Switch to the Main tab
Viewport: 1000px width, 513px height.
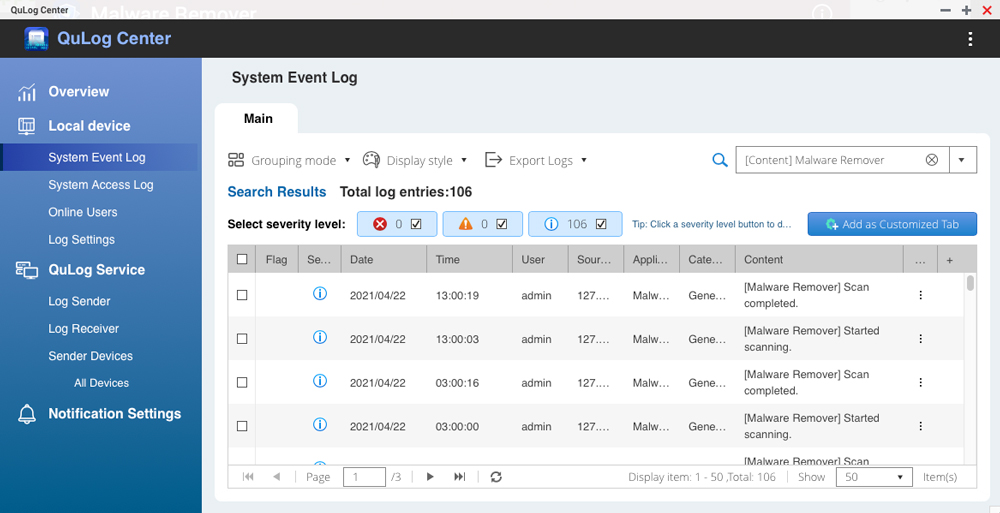(258, 119)
